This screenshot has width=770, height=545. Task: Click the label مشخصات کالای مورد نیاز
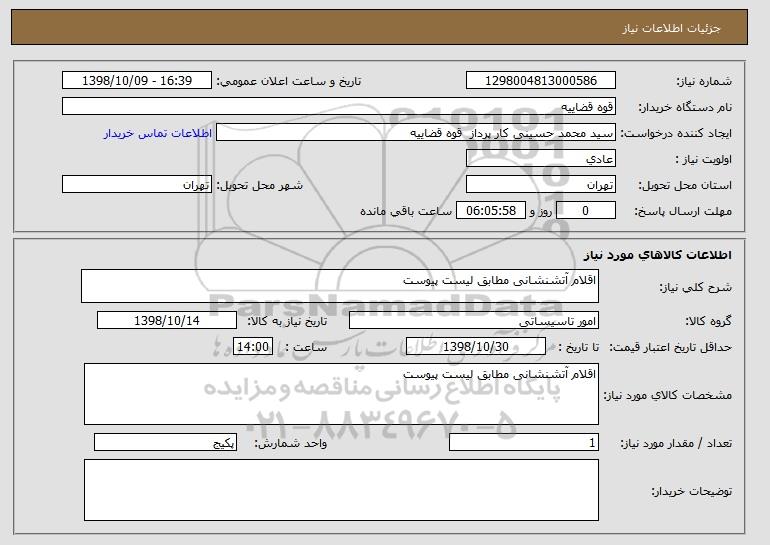[668, 395]
